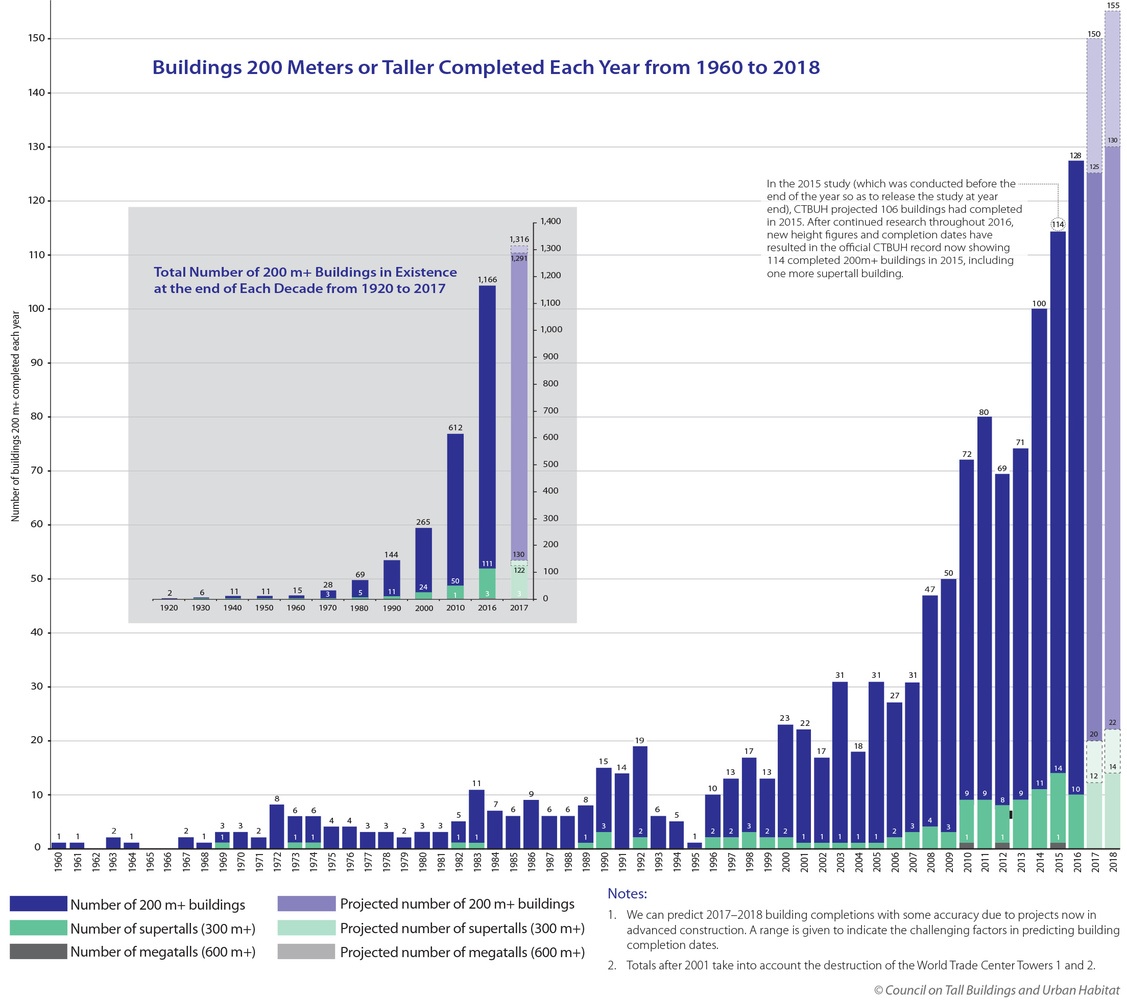Click the inset 2010 bar labeled 612

pyautogui.click(x=455, y=516)
